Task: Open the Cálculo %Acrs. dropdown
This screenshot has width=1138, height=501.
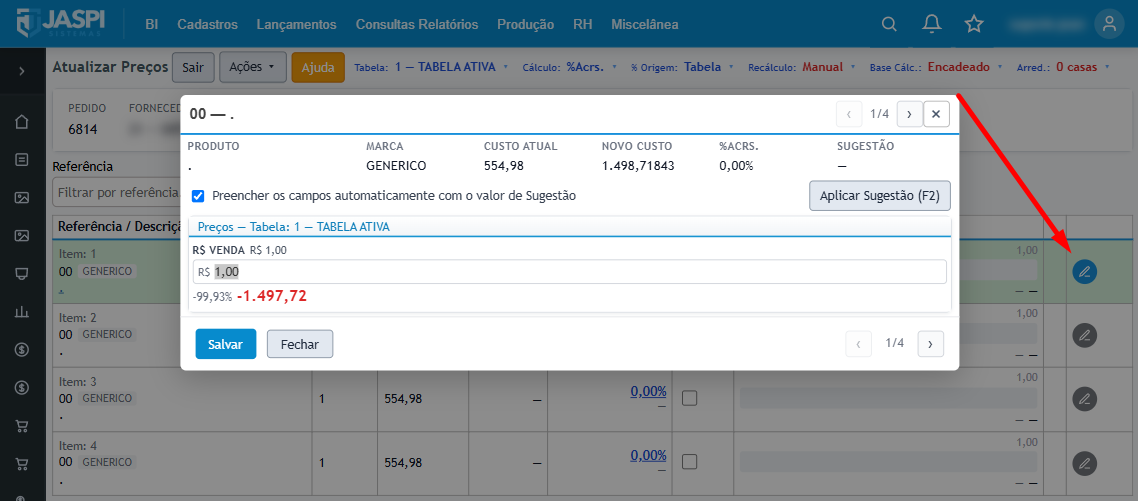Action: 570,67
